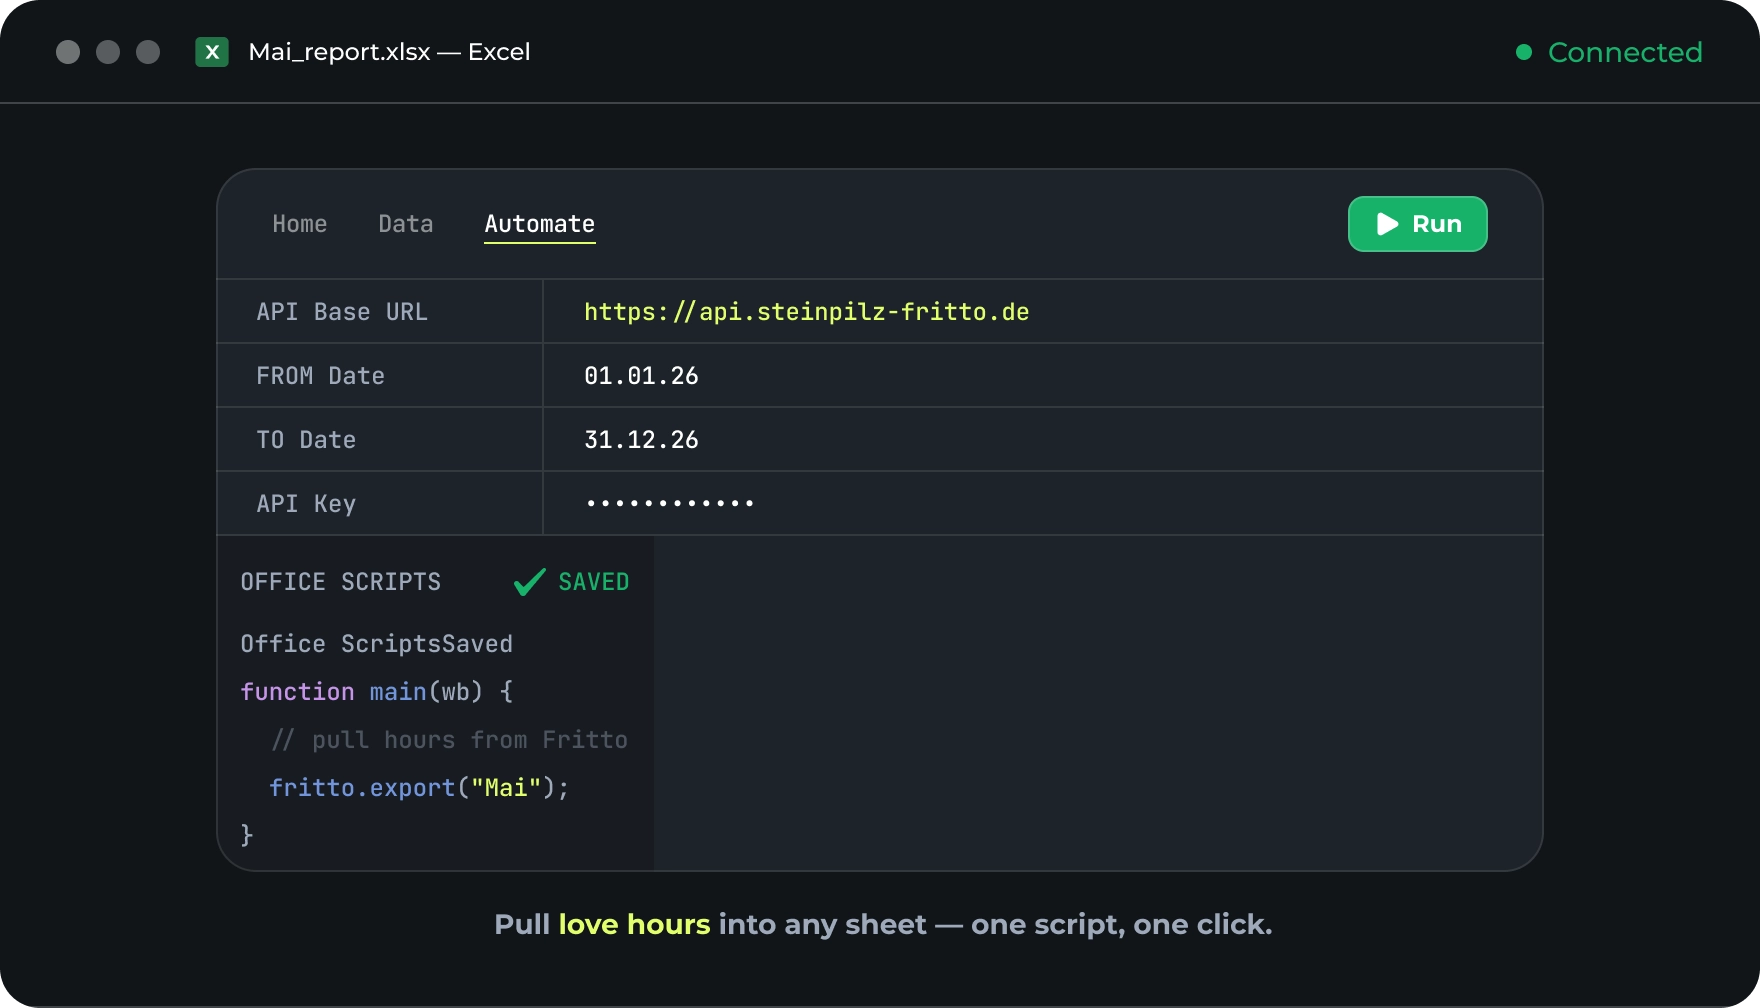Click the TO Date value 31.12.26

pyautogui.click(x=641, y=440)
